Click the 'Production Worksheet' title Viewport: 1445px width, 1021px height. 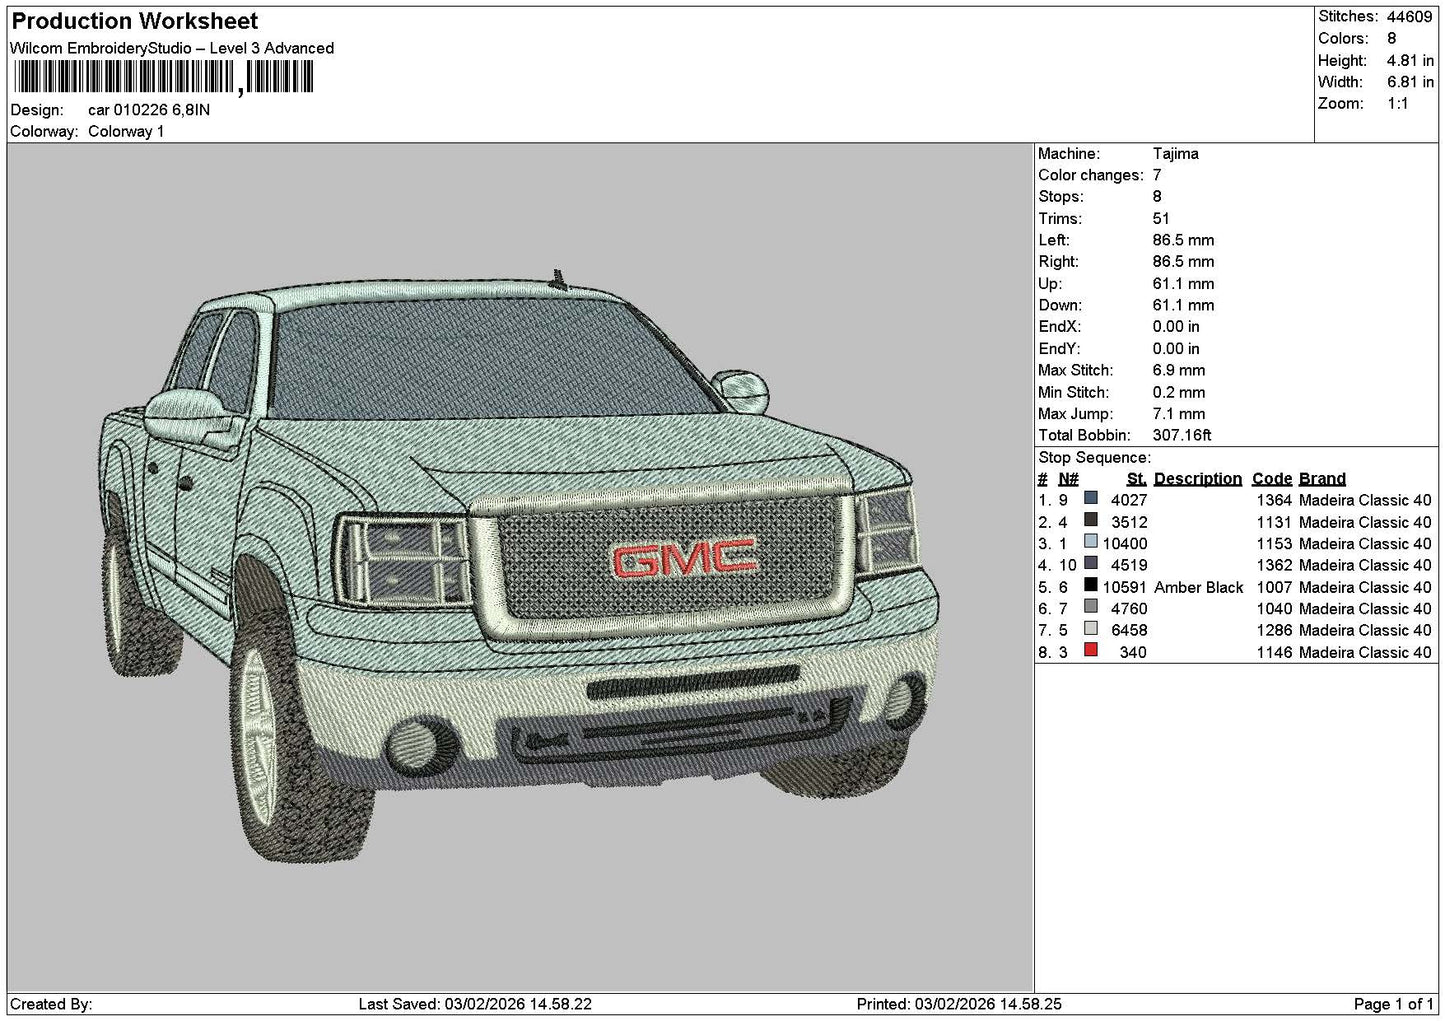[x=134, y=21]
